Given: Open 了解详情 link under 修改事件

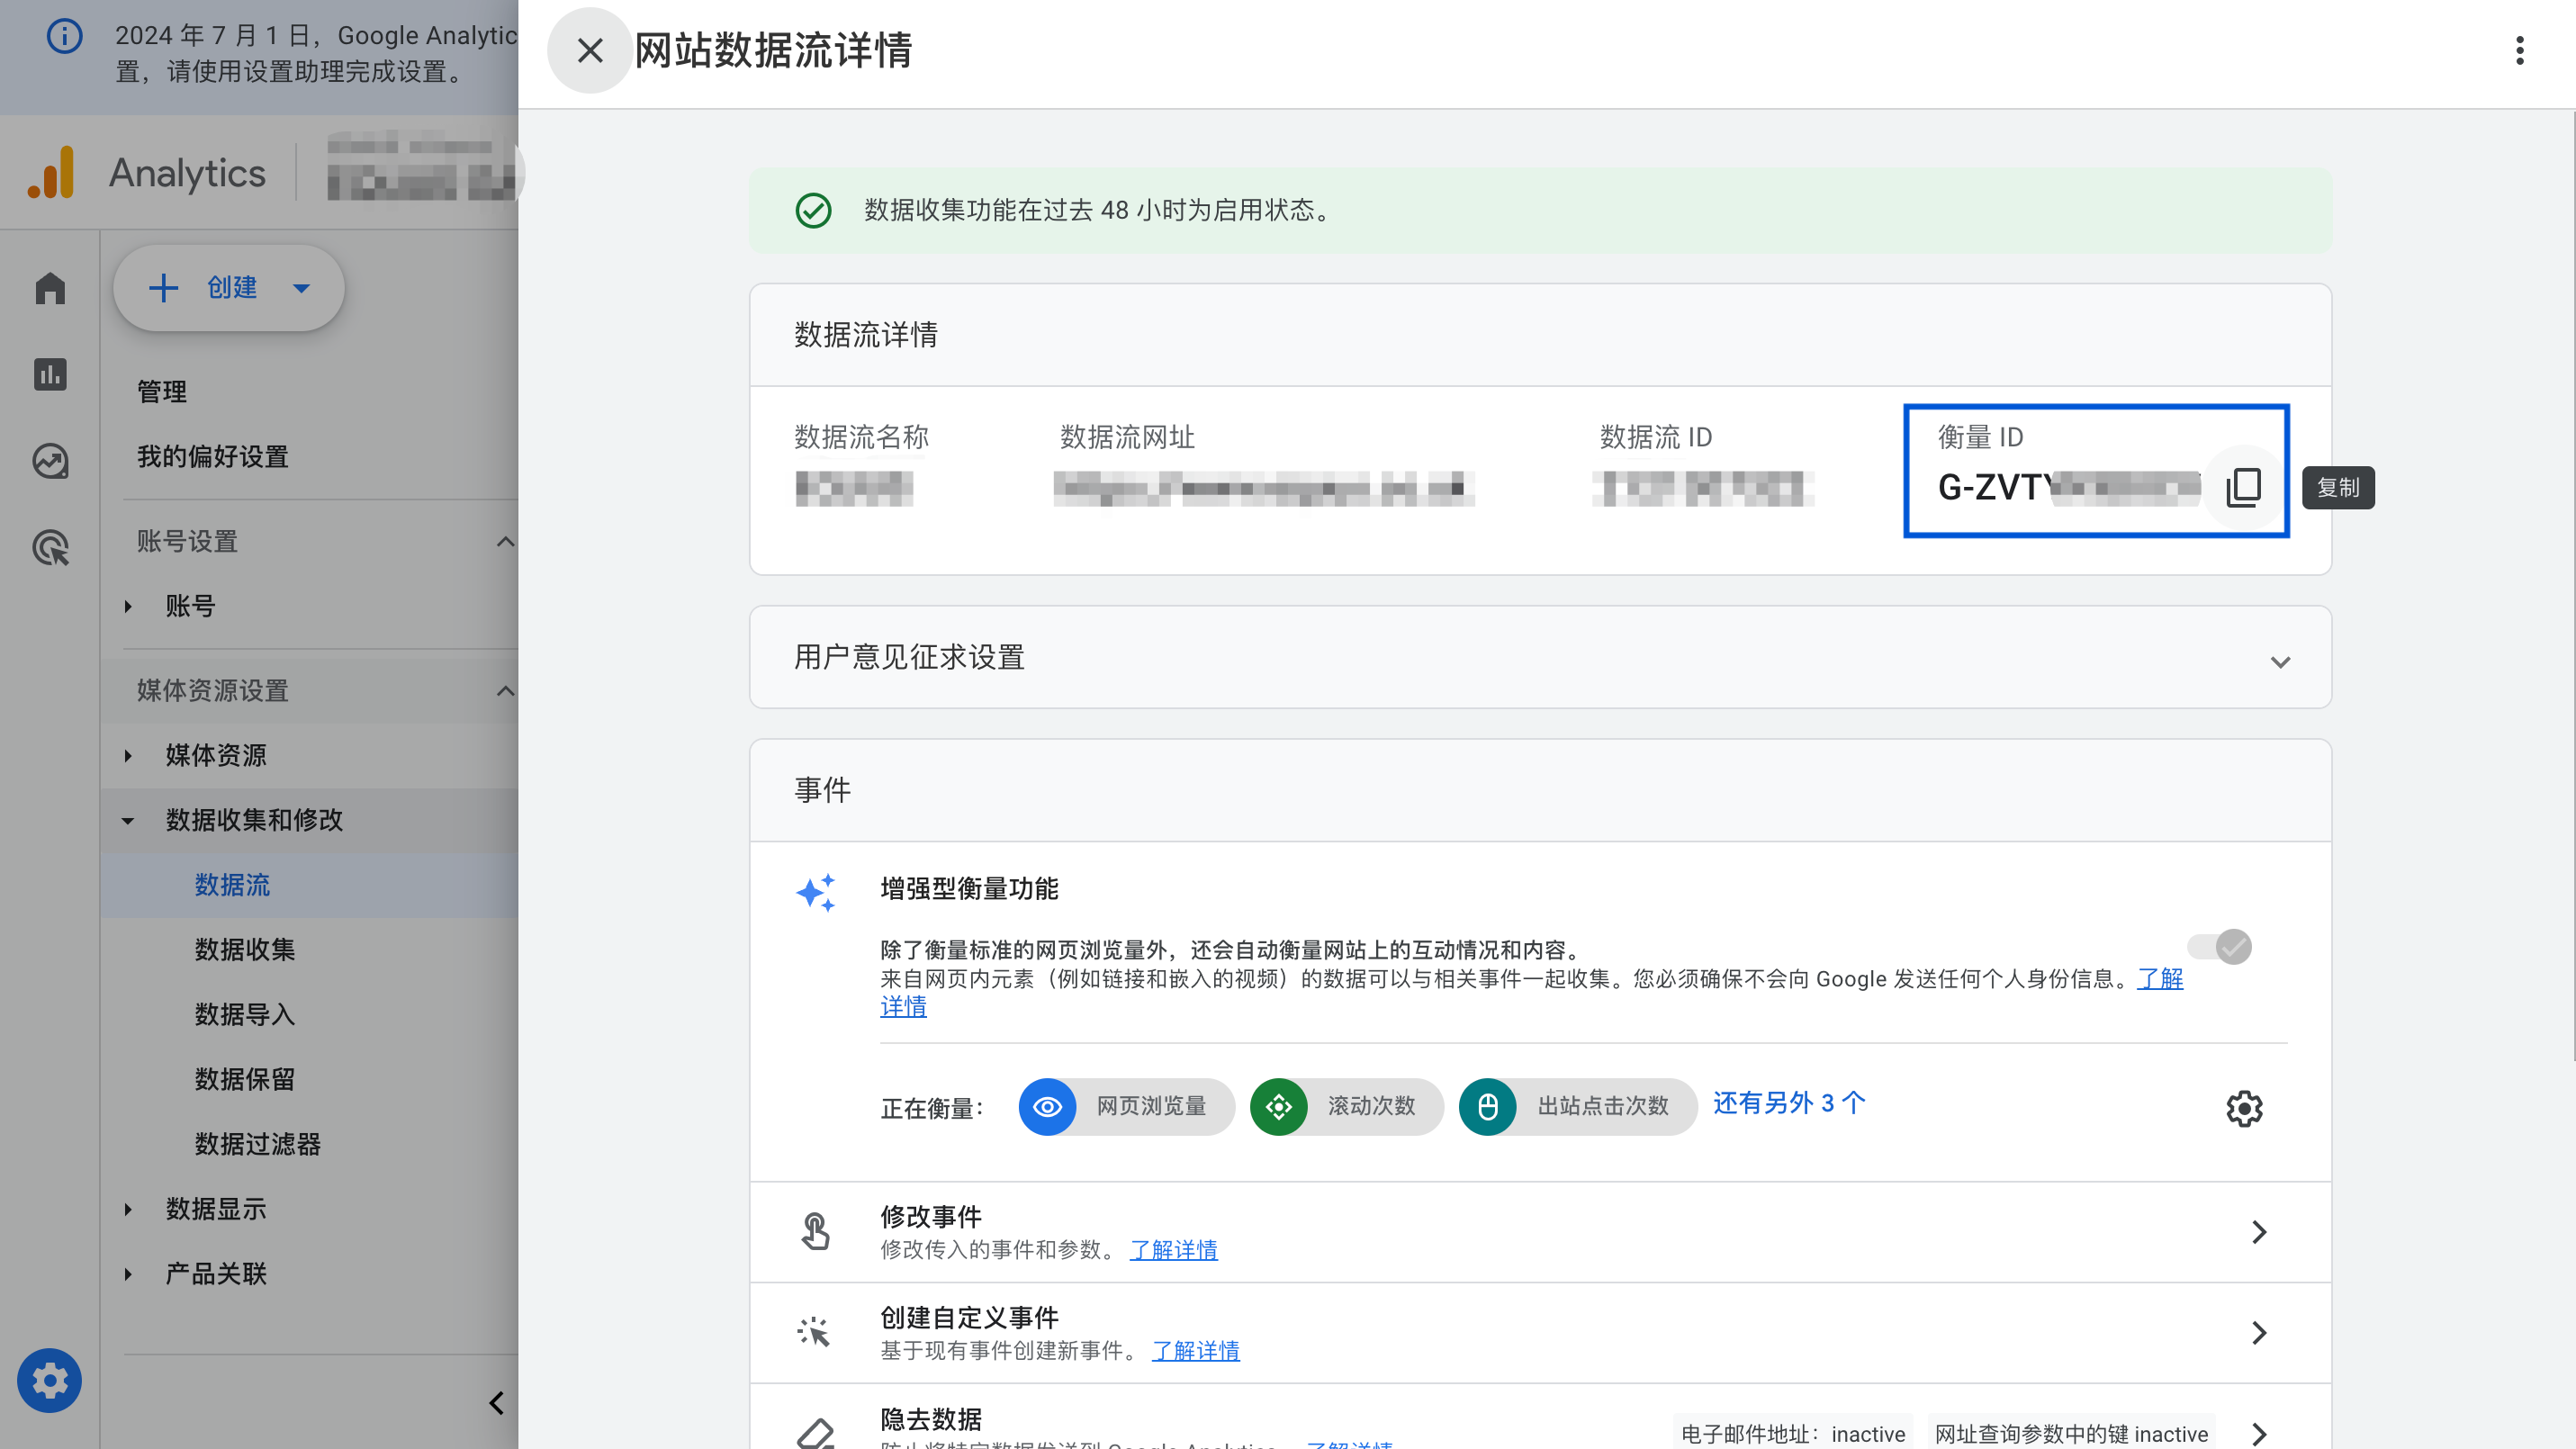Looking at the screenshot, I should pos(1174,1250).
